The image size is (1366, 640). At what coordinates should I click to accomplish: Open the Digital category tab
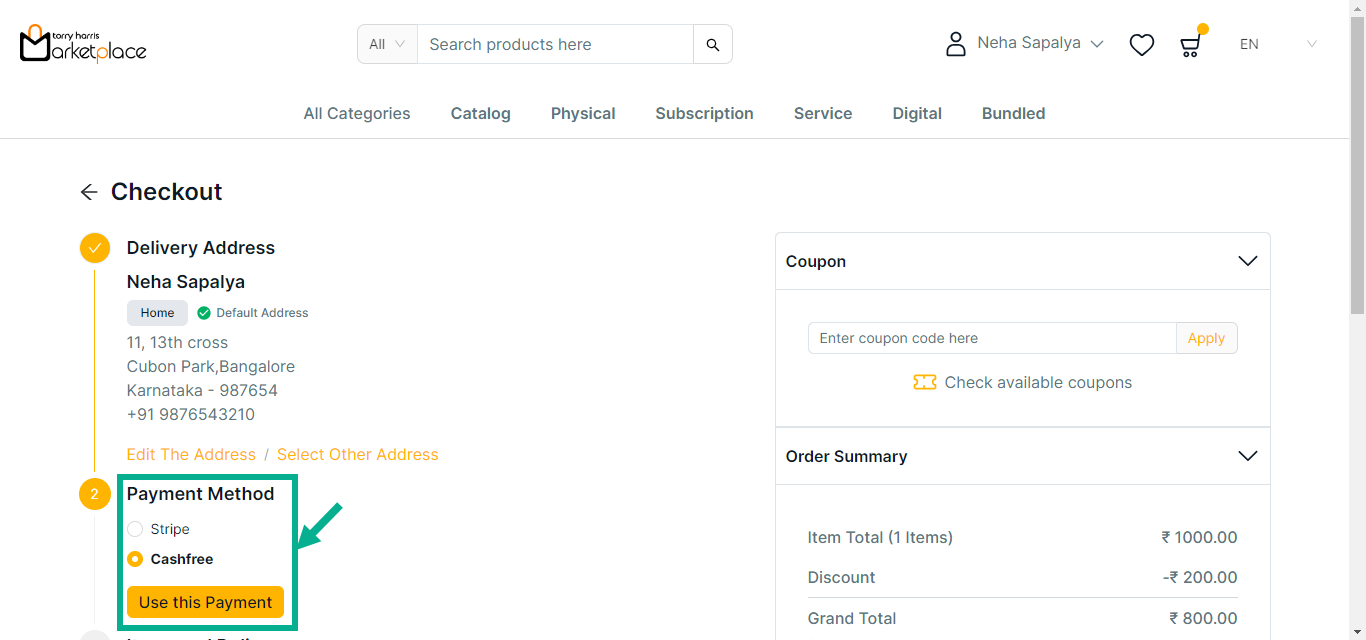pyautogui.click(x=917, y=114)
